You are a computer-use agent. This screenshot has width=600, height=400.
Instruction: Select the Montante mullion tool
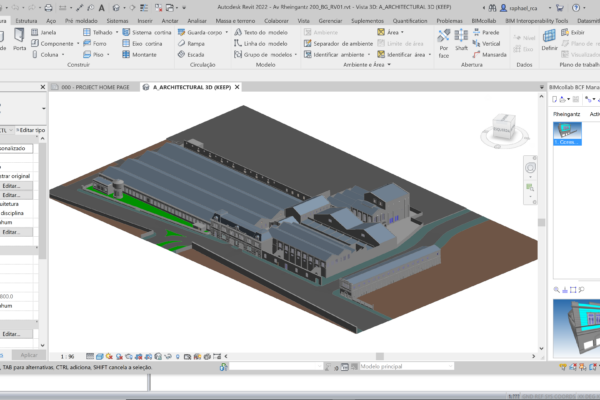click(x=139, y=55)
